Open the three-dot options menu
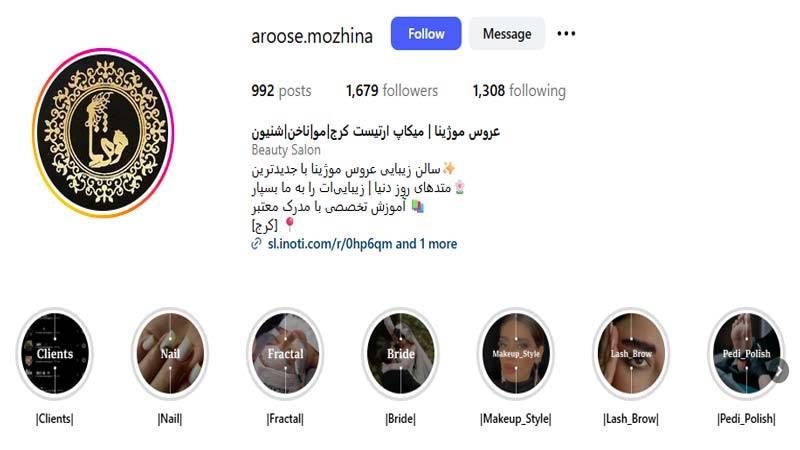 coord(566,34)
